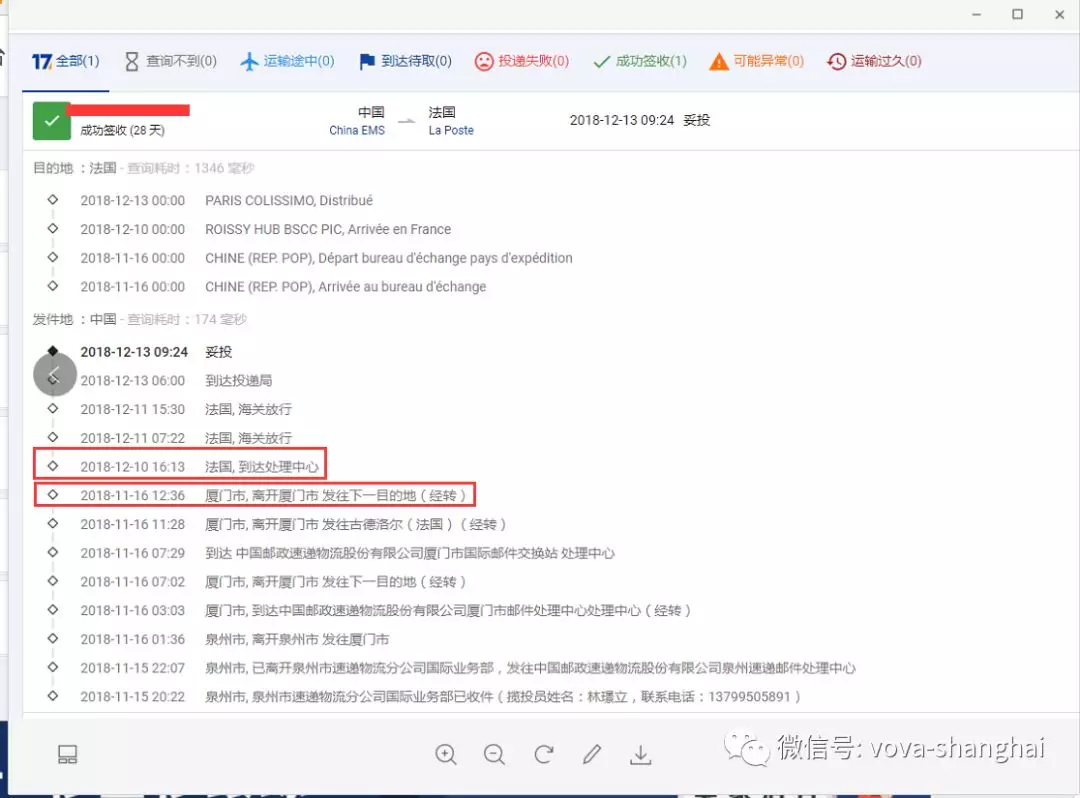The width and height of the screenshot is (1080, 798).
Task: Click the download icon at bottom toolbar
Action: click(x=641, y=756)
